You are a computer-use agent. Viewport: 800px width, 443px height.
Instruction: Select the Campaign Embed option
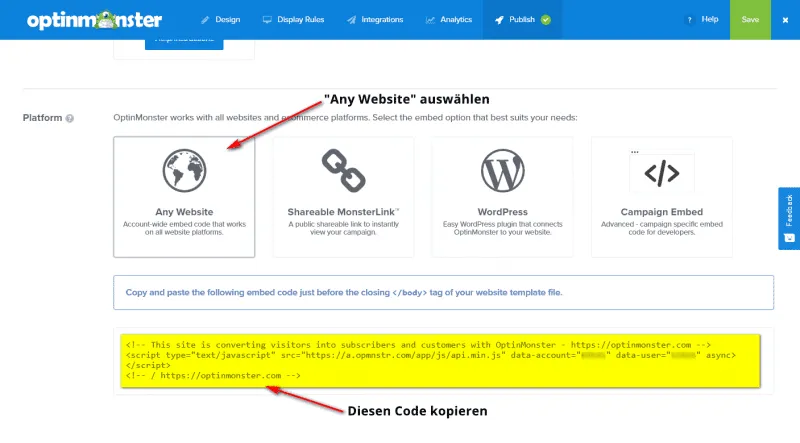(662, 197)
